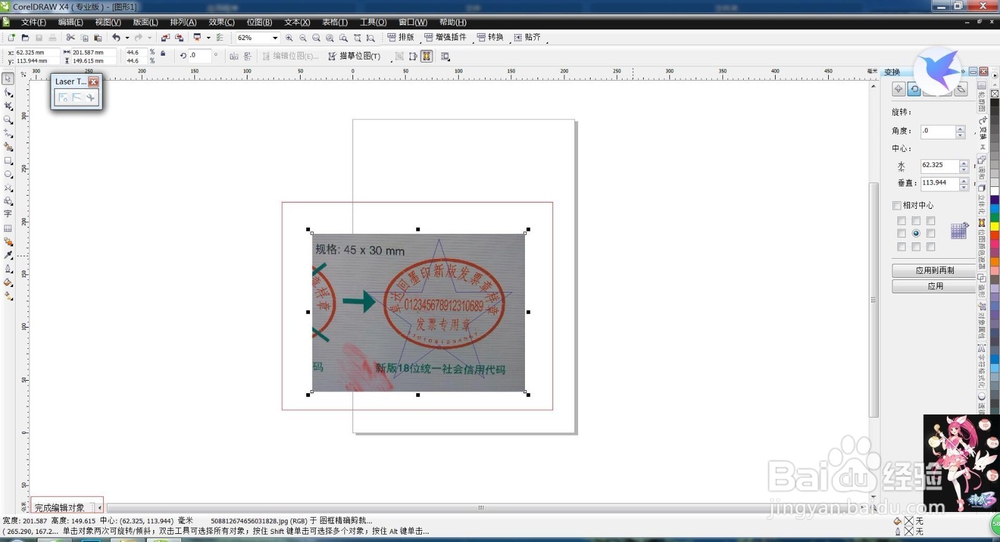Select the Text tool (字) in toolbox

(x=8, y=214)
